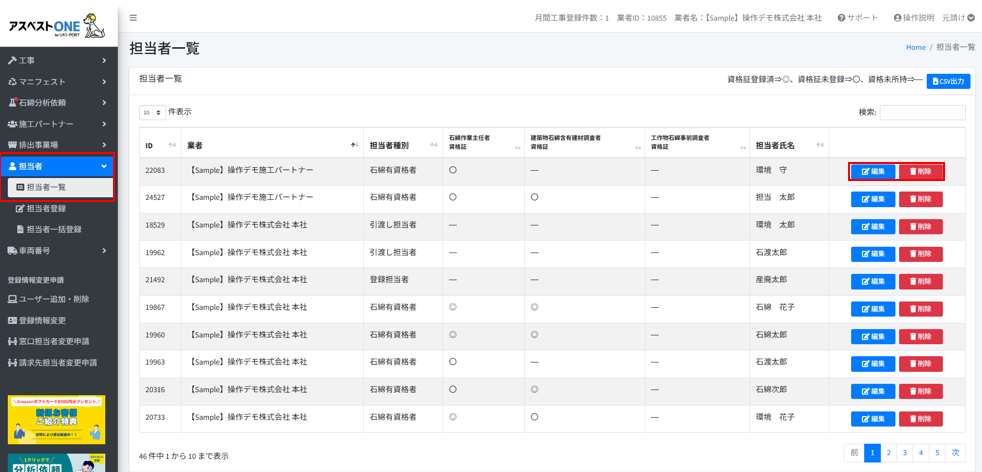Collapse the 担当者 sidebar section
Image resolution: width=982 pixels, height=472 pixels.
(x=57, y=166)
